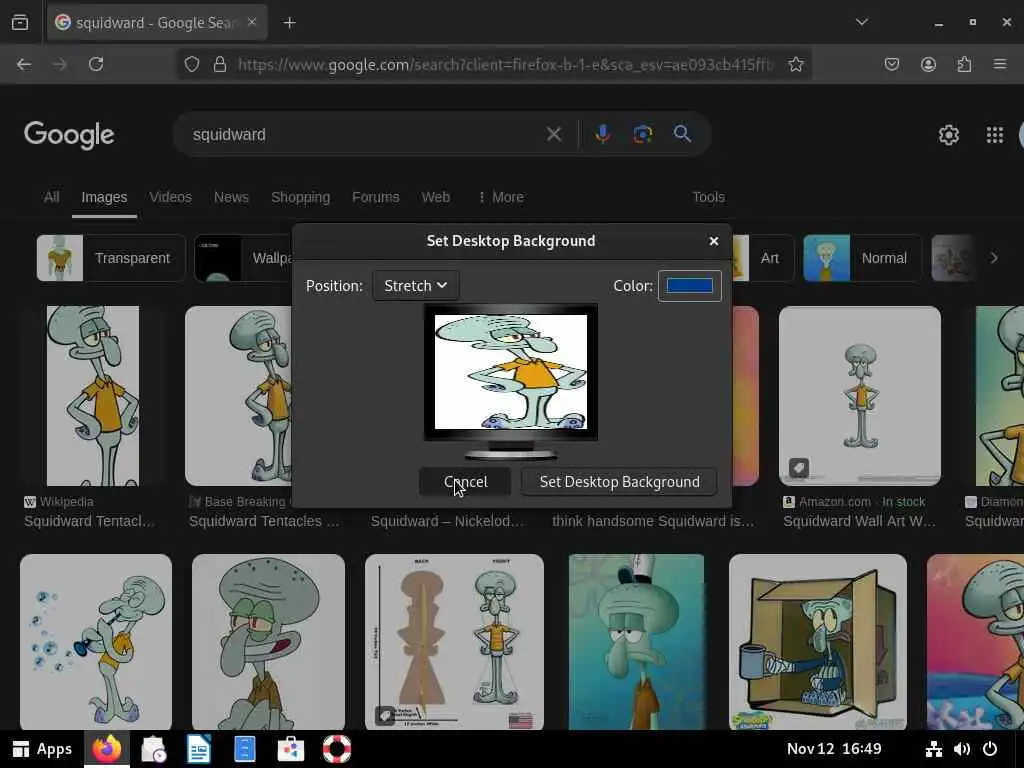This screenshot has height=768, width=1024.
Task: Go back to previous page
Action: coord(24,64)
